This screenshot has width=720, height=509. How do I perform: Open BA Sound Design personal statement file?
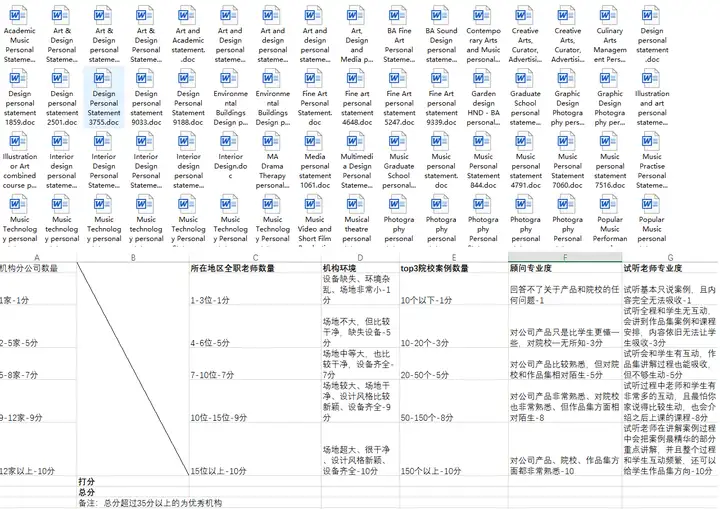coord(441,35)
